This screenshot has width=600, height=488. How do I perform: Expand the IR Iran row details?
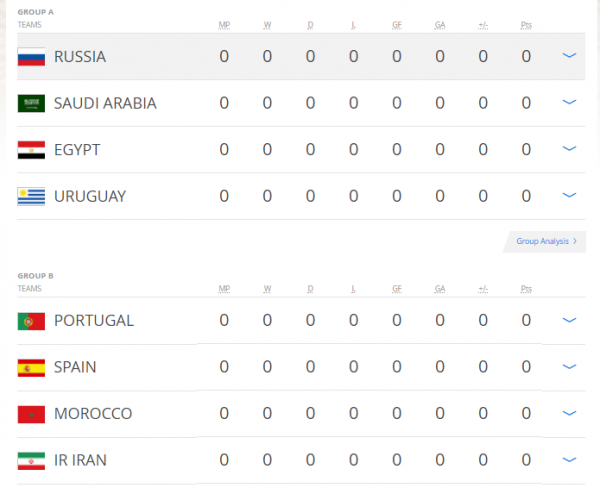[570, 459]
